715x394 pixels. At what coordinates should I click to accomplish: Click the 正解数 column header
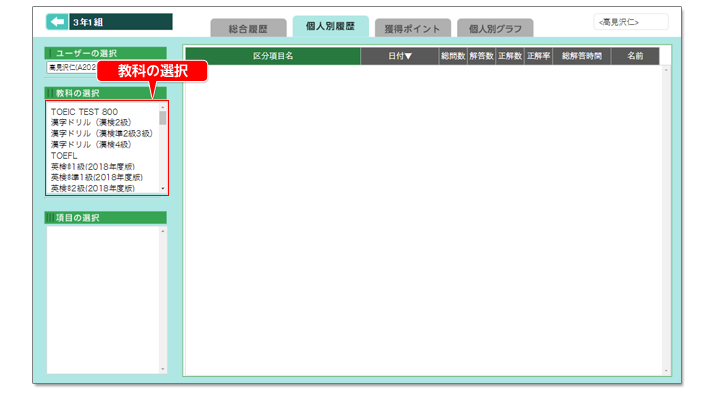tap(510, 56)
